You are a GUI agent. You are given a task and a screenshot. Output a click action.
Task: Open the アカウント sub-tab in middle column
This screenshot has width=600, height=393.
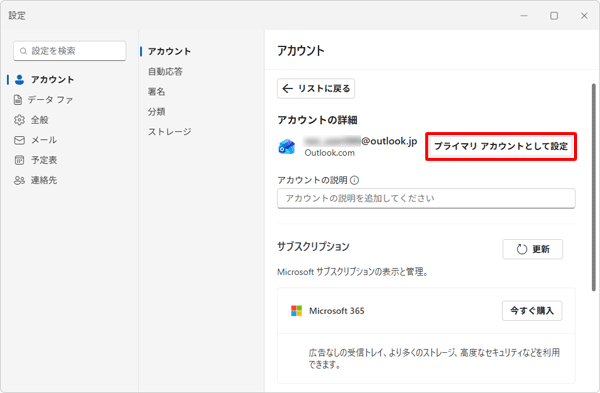click(x=169, y=51)
